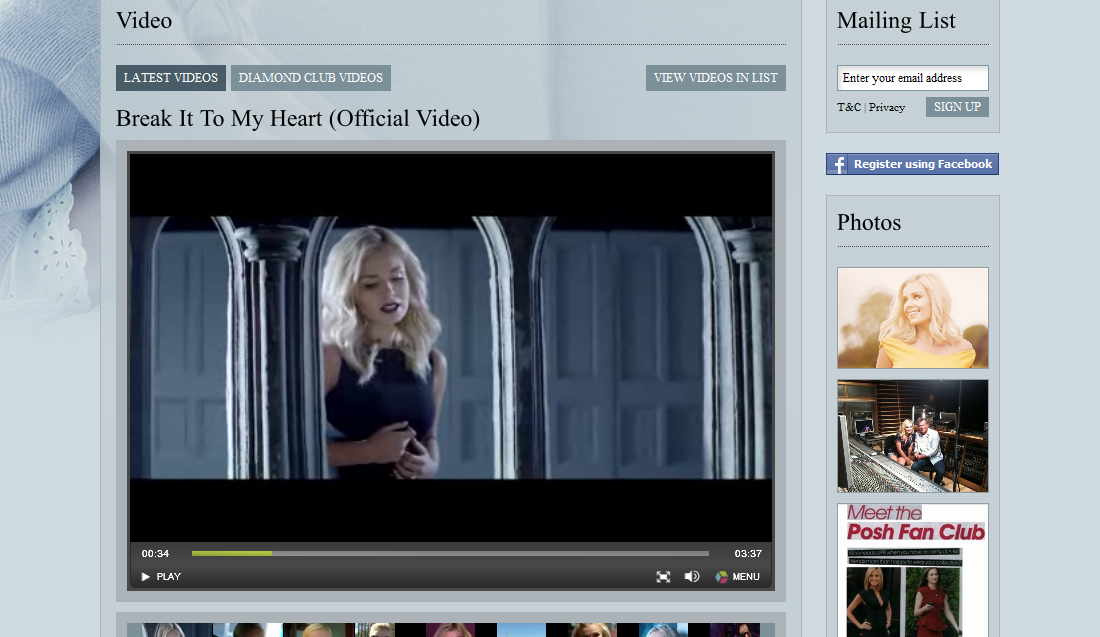The height and width of the screenshot is (637, 1100).
Task: Click the video frame in the player
Action: 451,347
